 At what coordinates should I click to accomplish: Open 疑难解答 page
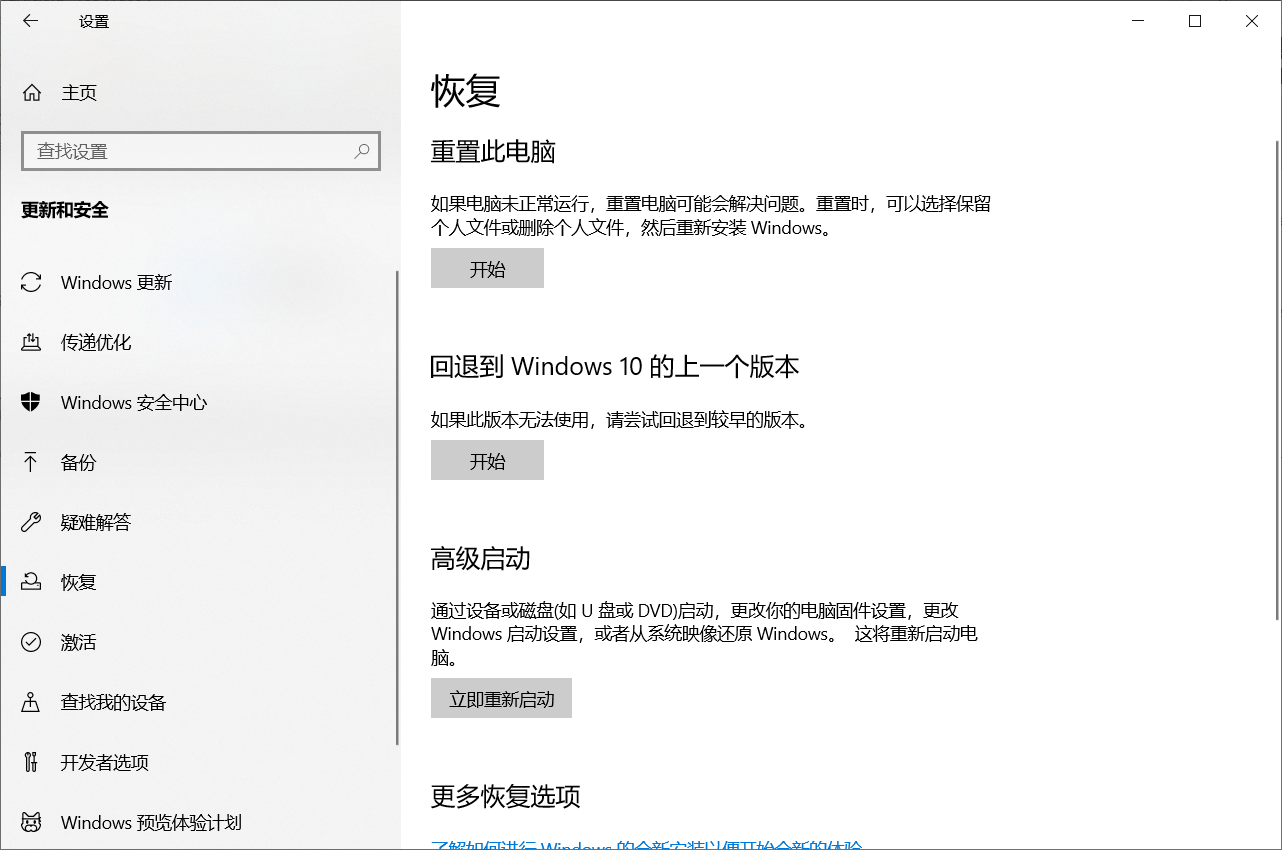pos(198,523)
